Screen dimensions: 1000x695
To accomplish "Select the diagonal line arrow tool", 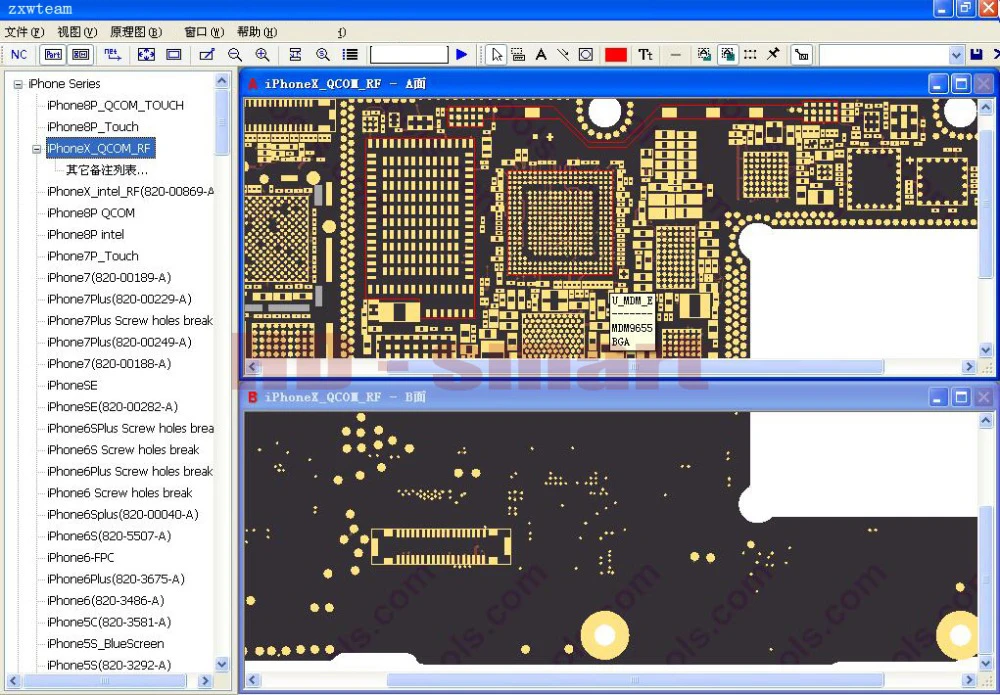I will coord(563,55).
